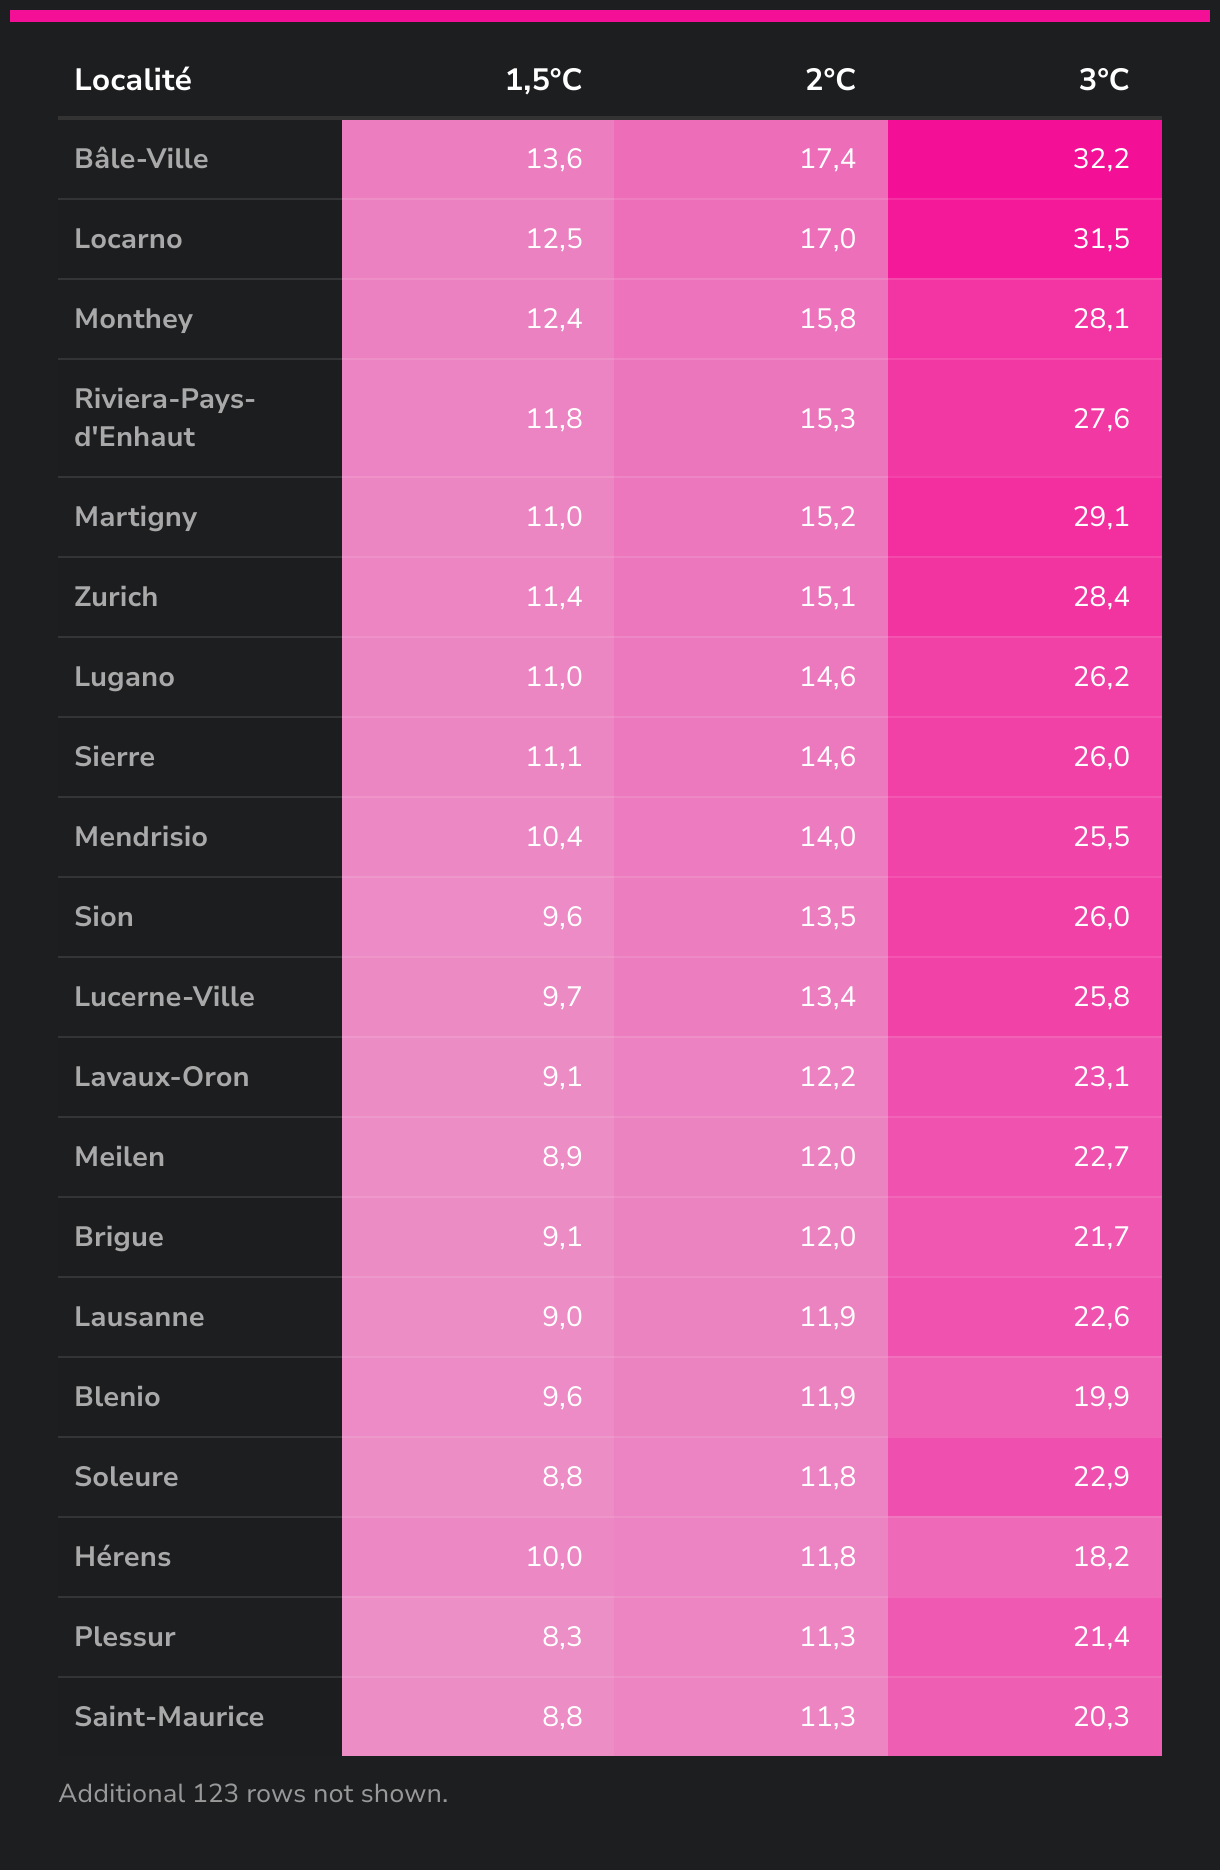Click the Zurich row name
This screenshot has width=1220, height=1870.
(x=116, y=597)
